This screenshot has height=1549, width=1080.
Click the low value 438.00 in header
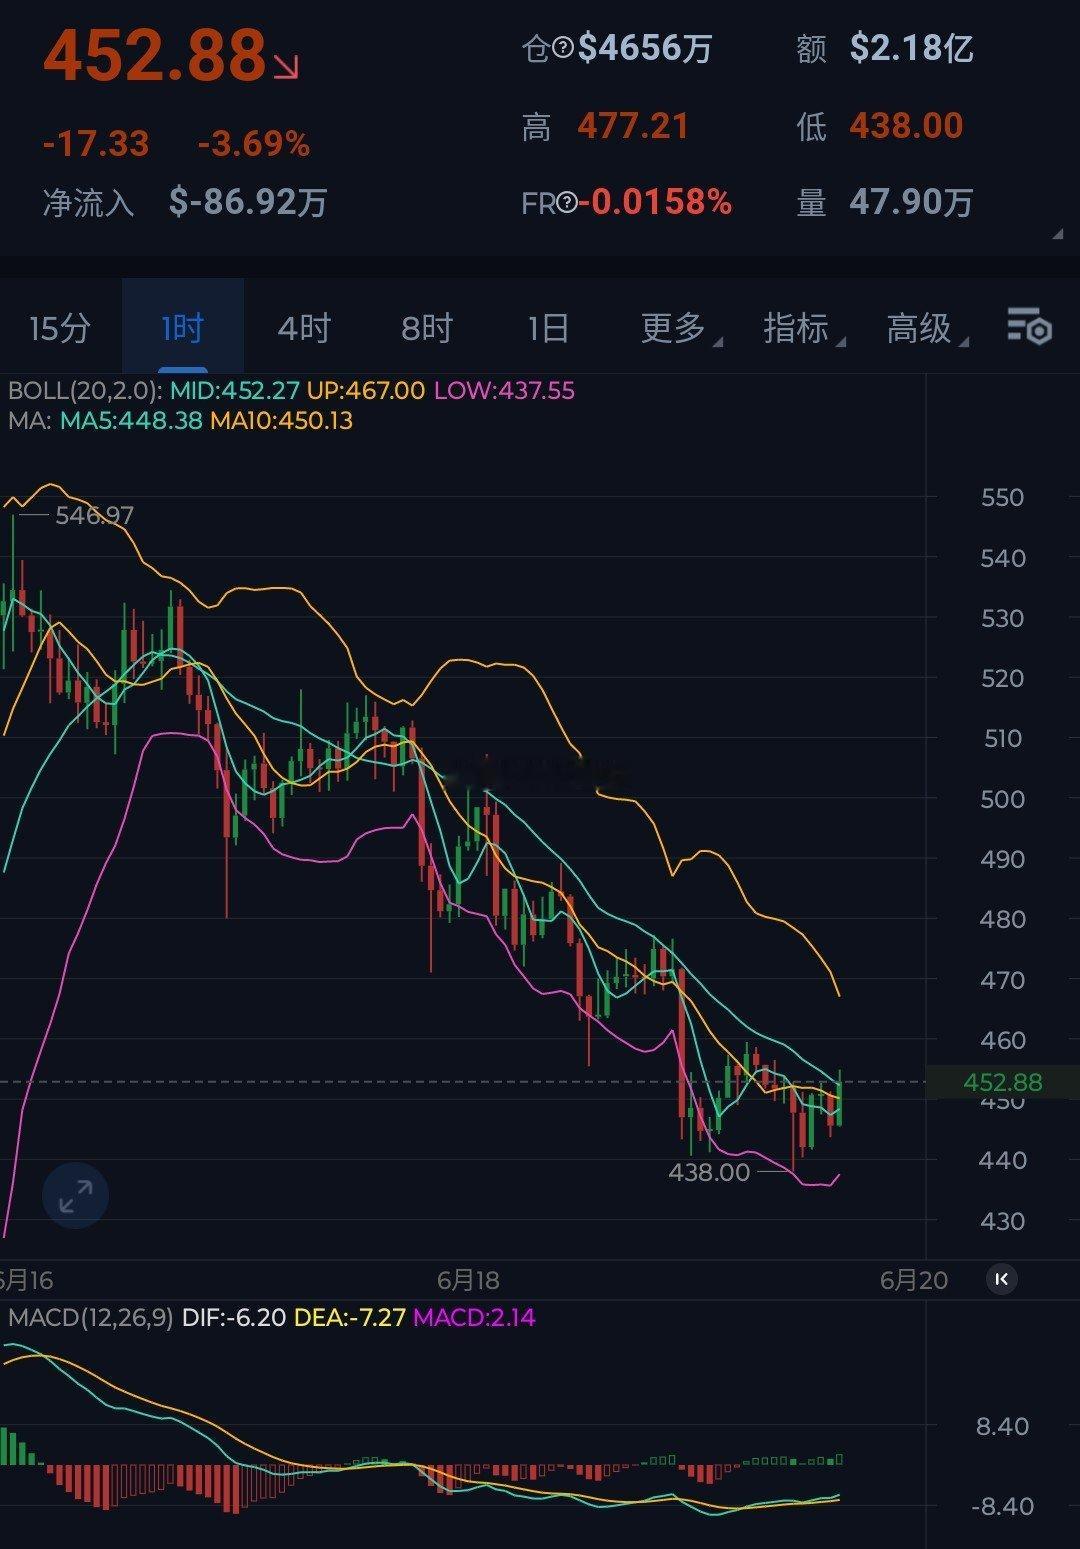906,126
